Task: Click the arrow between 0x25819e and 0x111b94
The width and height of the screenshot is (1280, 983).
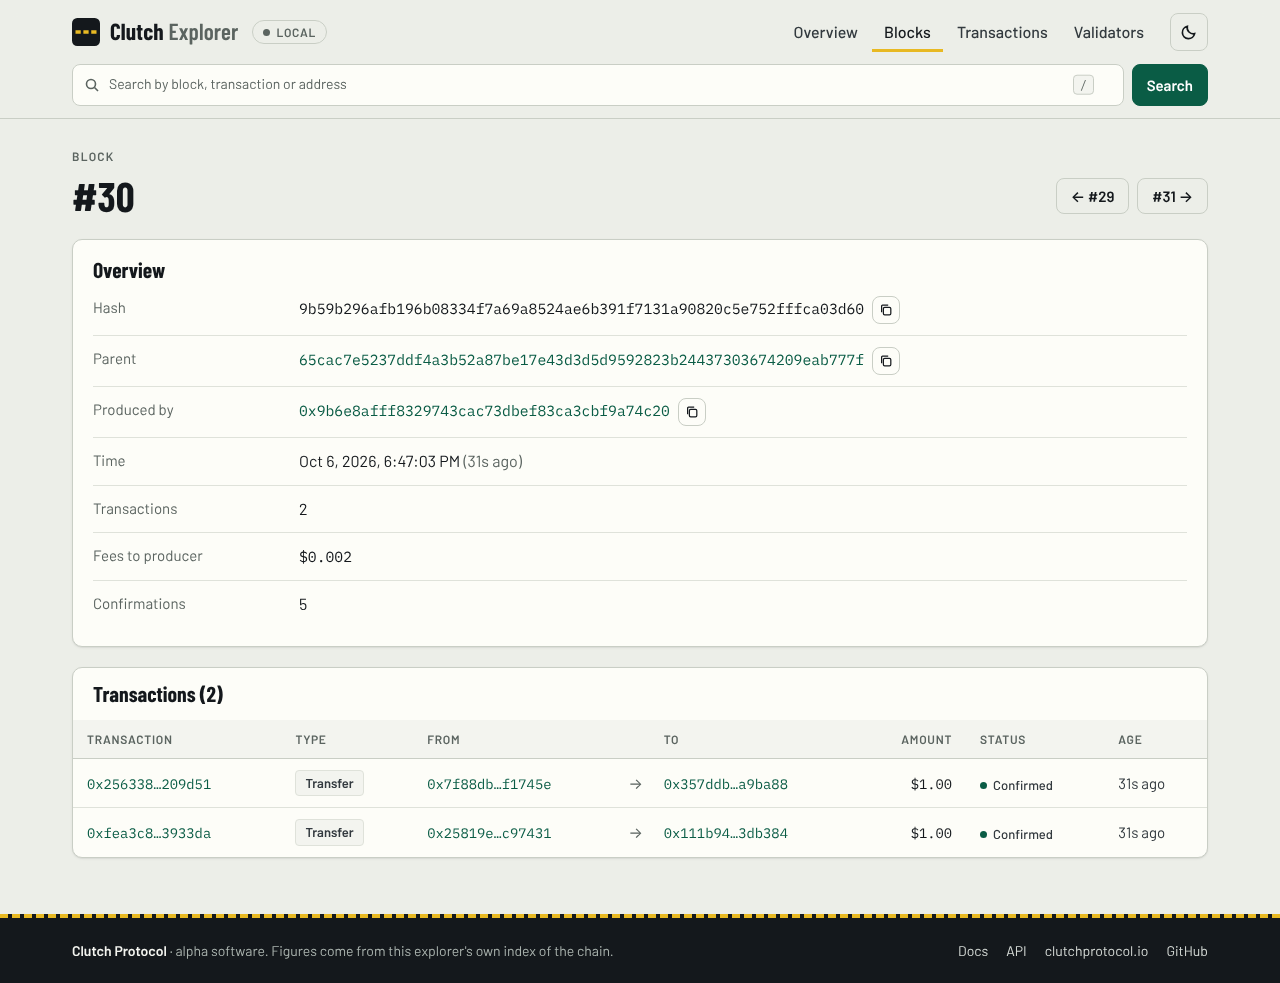Action: click(x=635, y=833)
